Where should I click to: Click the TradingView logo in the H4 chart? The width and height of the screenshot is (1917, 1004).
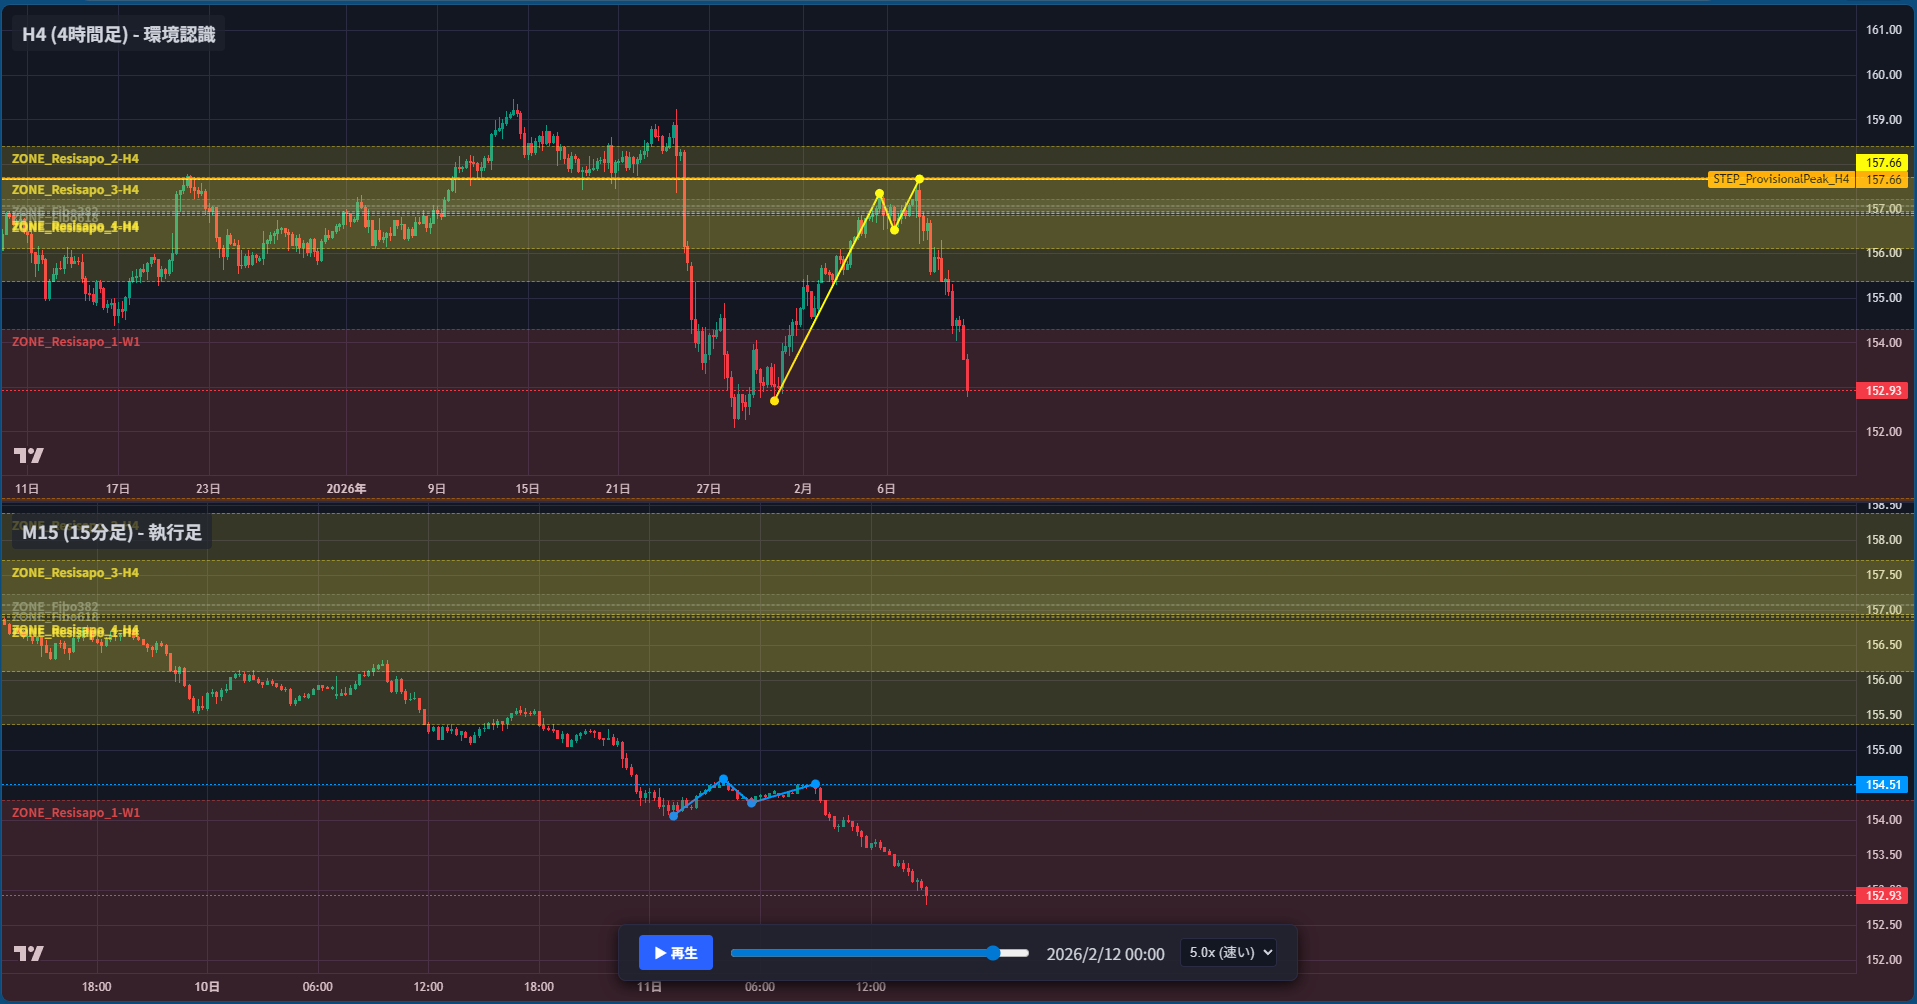tap(29, 456)
